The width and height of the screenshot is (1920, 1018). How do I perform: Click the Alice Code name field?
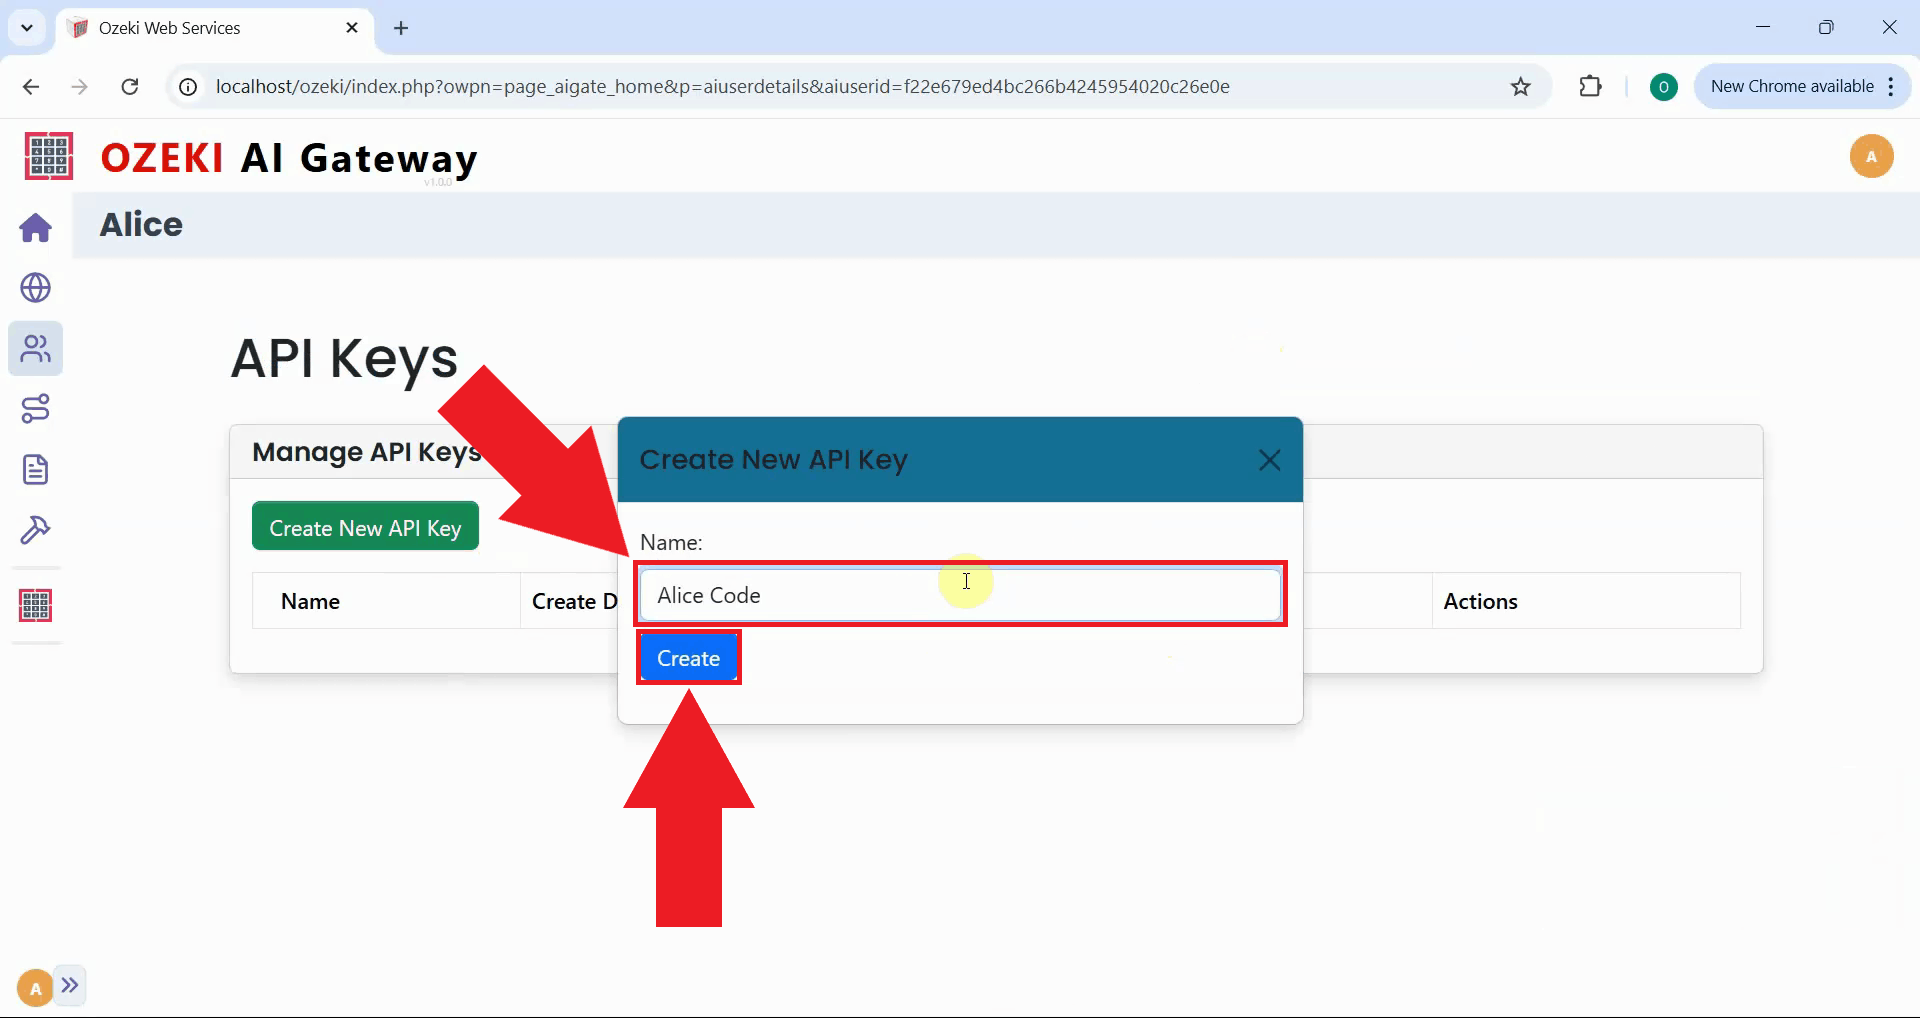coord(960,594)
